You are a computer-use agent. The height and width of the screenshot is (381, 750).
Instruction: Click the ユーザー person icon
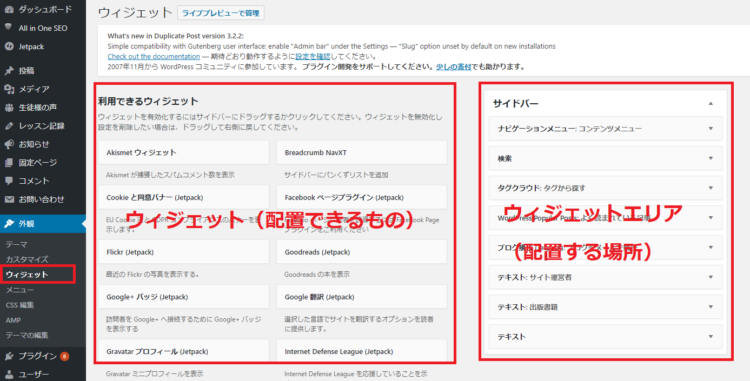(x=9, y=374)
